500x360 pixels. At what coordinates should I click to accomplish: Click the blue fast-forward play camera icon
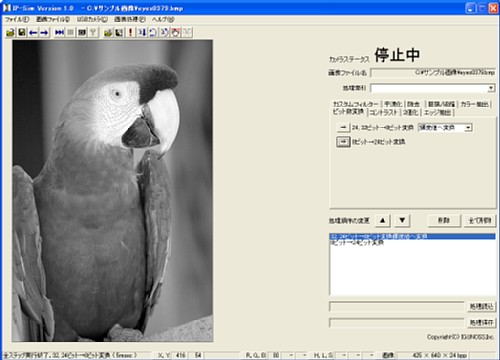click(60, 32)
